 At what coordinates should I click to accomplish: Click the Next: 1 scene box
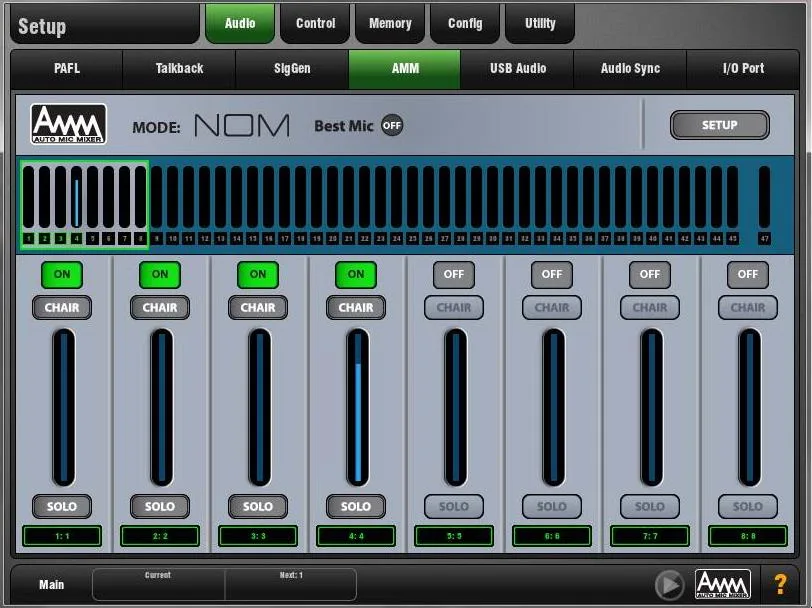(291, 585)
